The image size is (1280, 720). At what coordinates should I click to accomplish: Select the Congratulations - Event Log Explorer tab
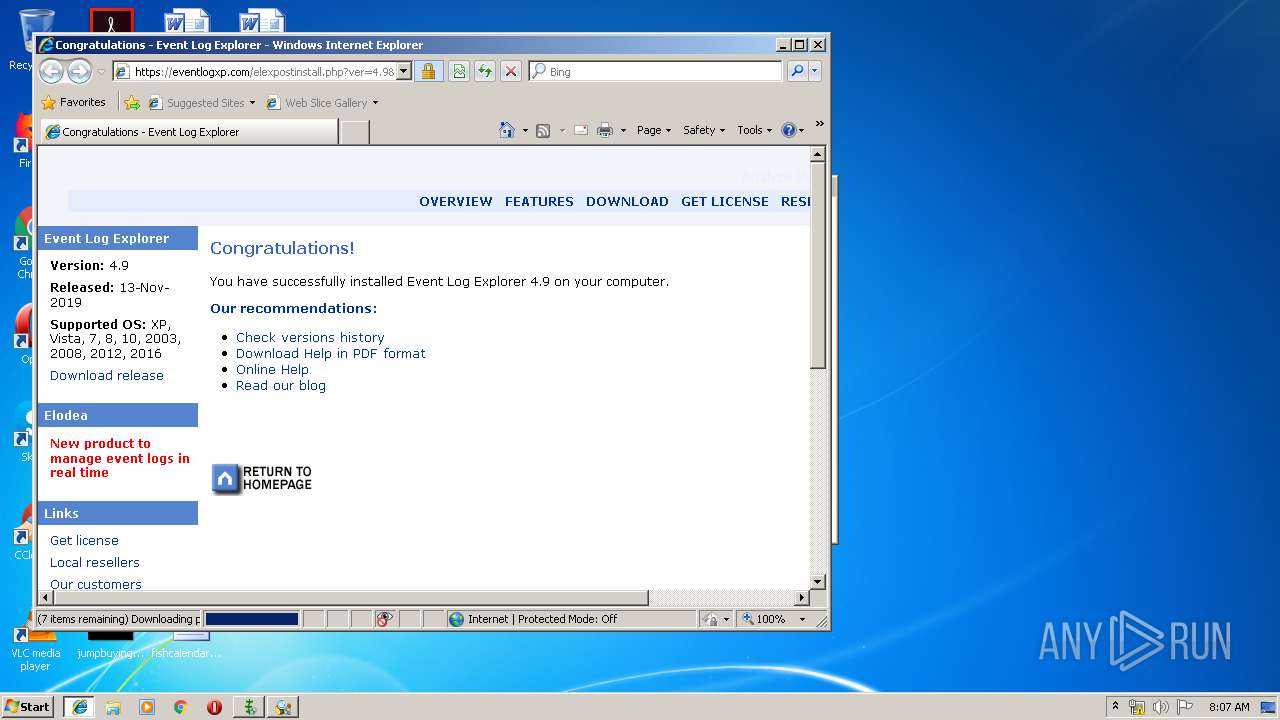point(188,131)
